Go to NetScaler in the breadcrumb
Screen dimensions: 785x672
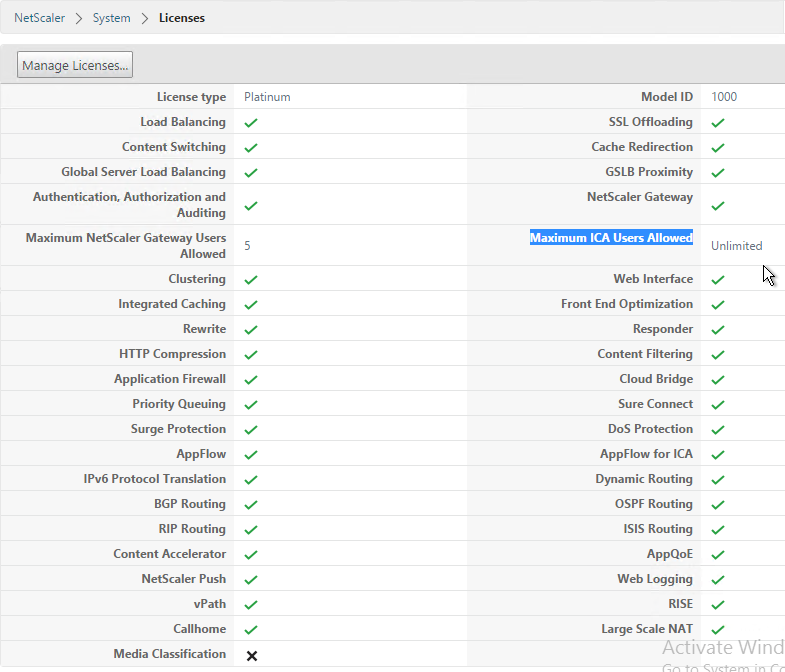click(x=40, y=18)
